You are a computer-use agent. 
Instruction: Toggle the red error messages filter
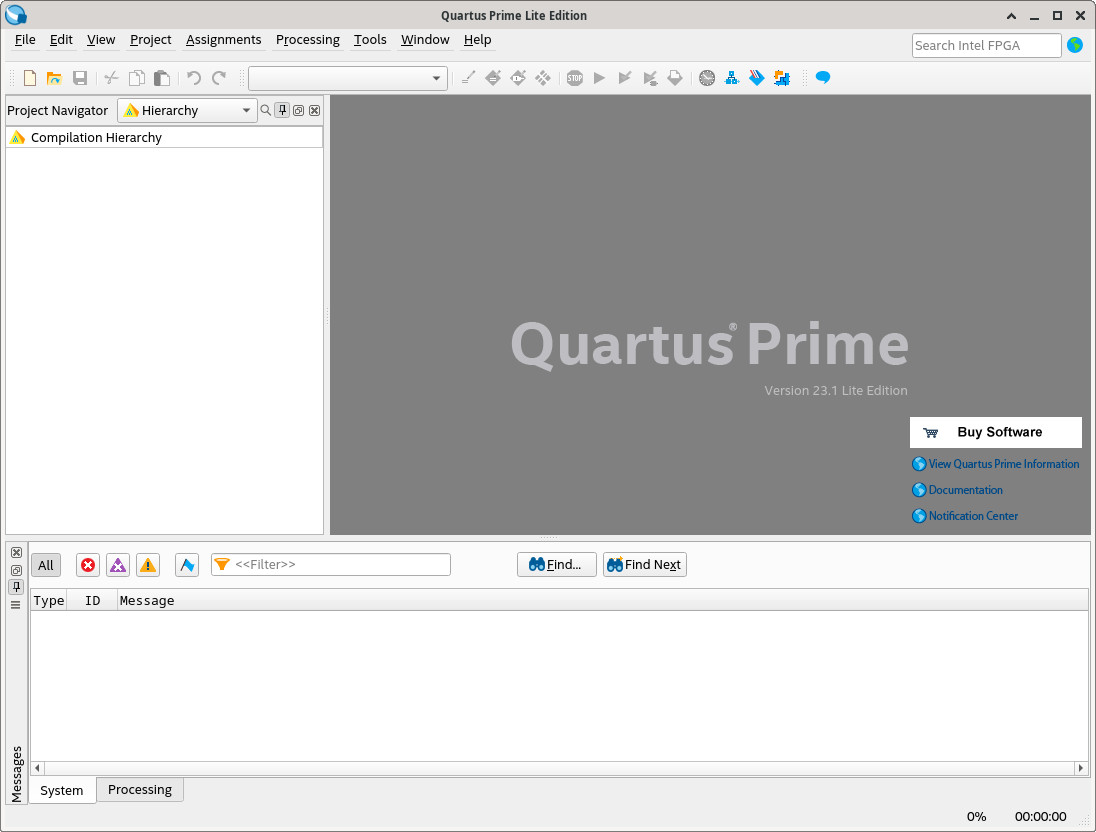coord(87,565)
